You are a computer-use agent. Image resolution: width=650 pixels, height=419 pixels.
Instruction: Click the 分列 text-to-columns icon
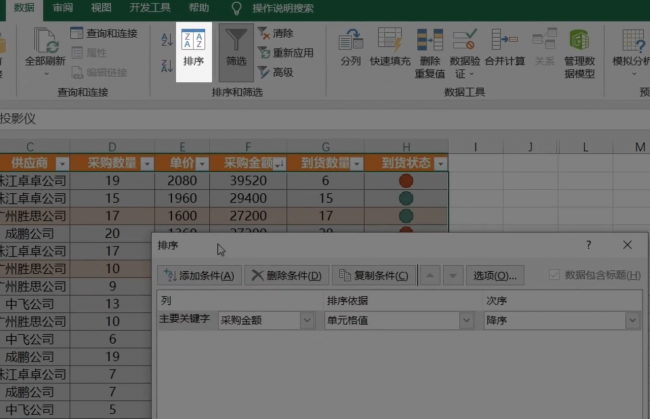click(350, 40)
